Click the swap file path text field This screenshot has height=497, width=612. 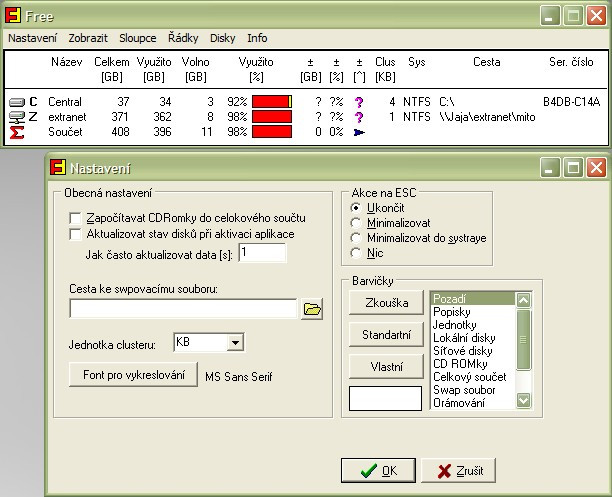point(183,309)
